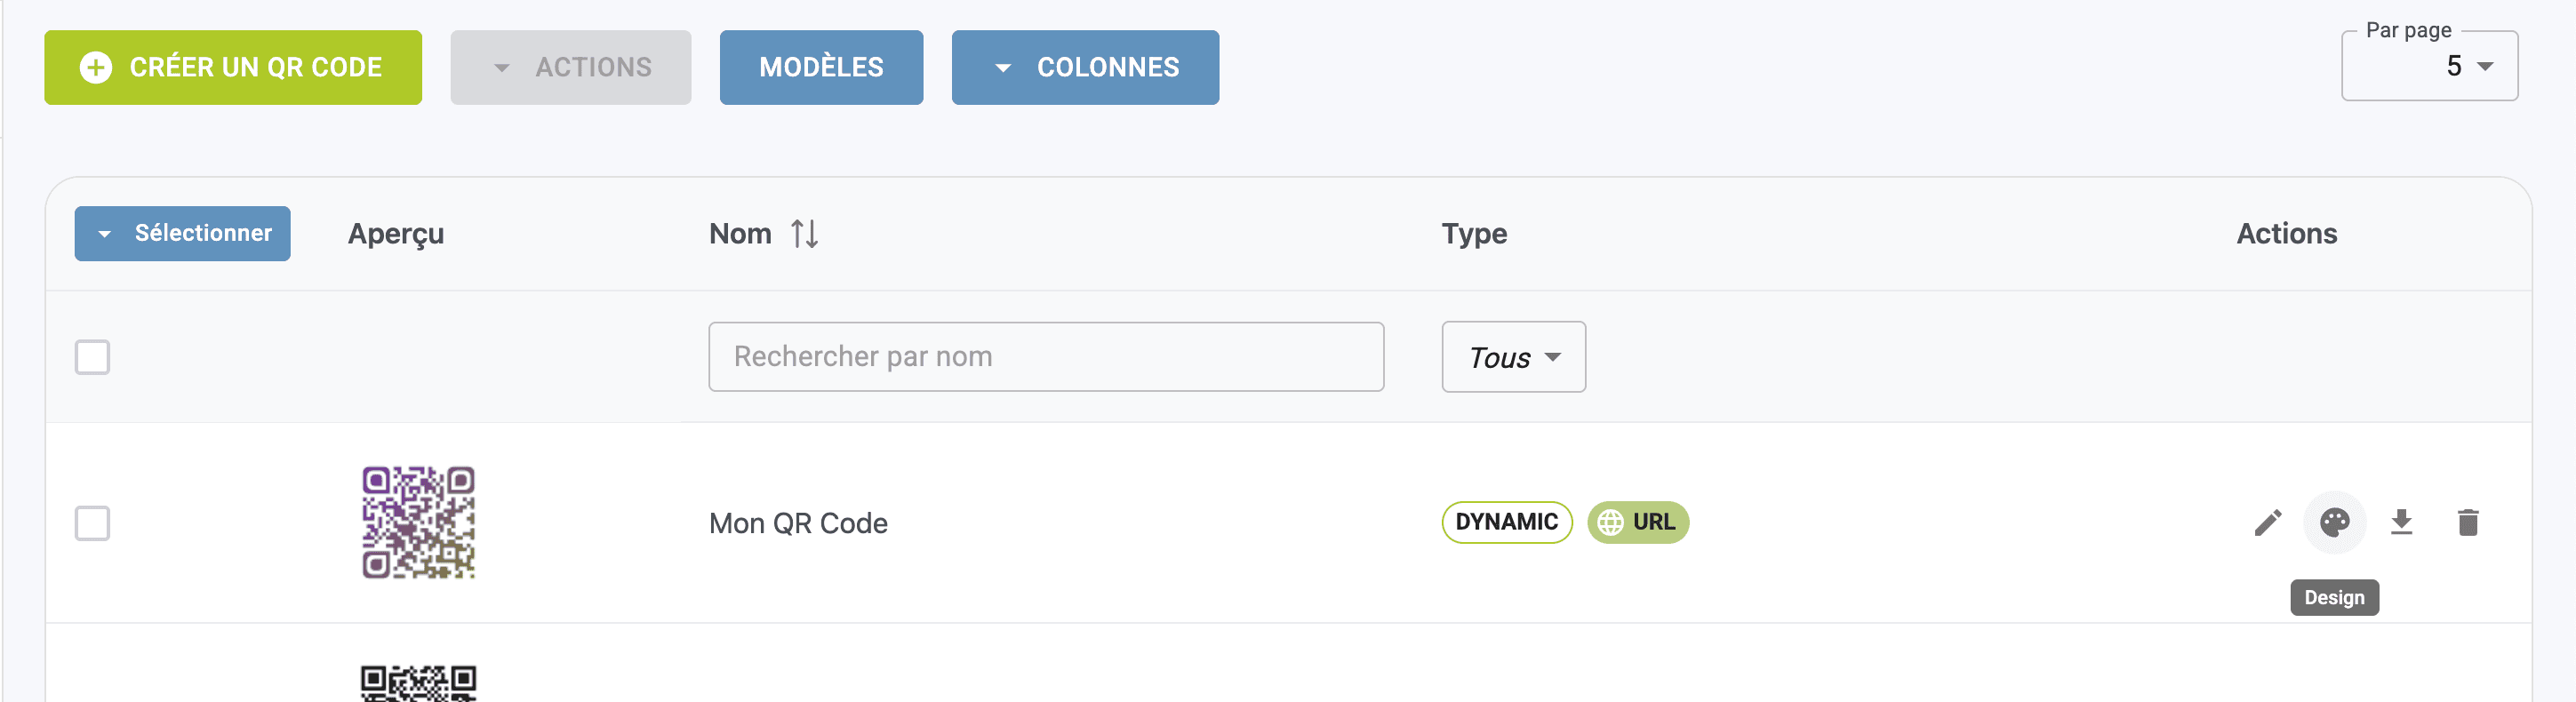The width and height of the screenshot is (2576, 702).
Task: Open the Design palette icon
Action: (2334, 522)
